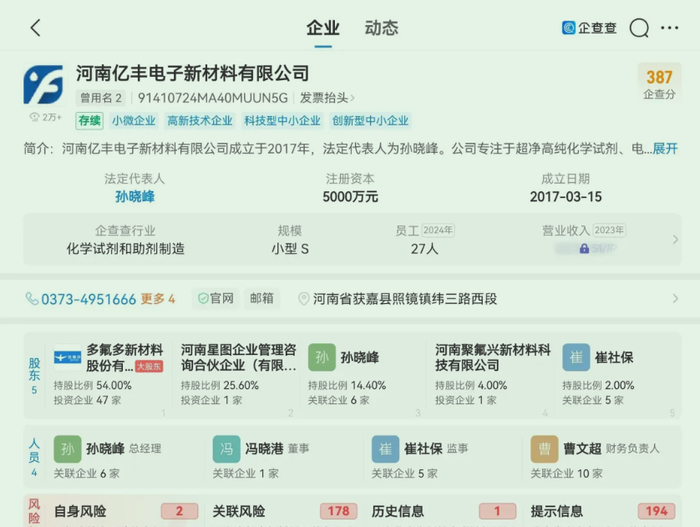Tap the 高新技术企业 tag
The image size is (700, 527).
[200, 121]
